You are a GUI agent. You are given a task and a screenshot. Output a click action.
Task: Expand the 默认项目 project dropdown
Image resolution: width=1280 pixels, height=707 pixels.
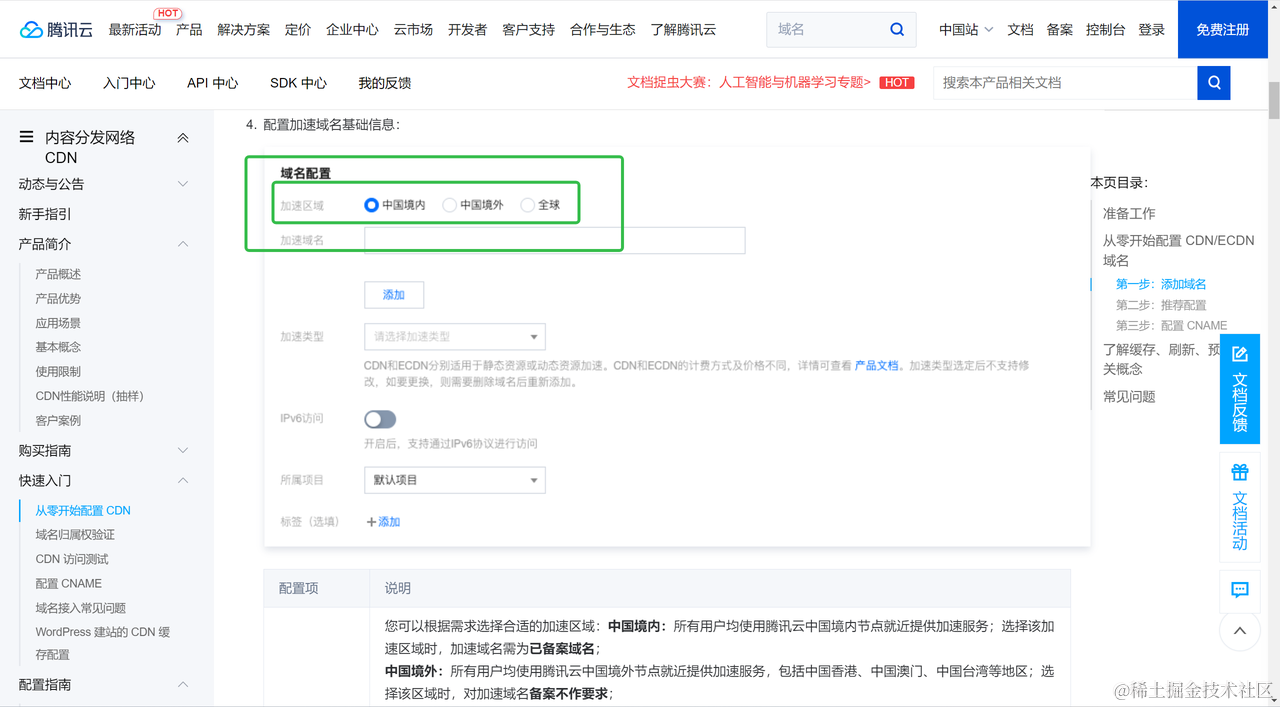click(455, 480)
